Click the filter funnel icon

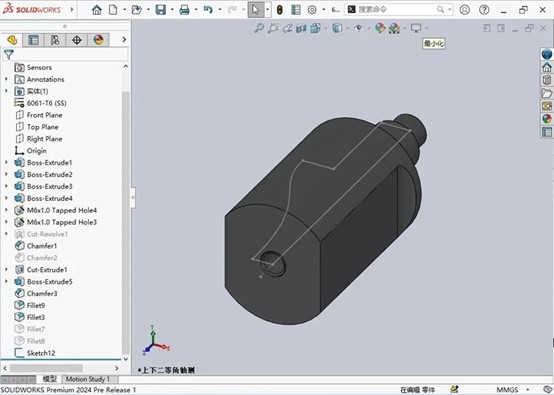click(x=8, y=54)
